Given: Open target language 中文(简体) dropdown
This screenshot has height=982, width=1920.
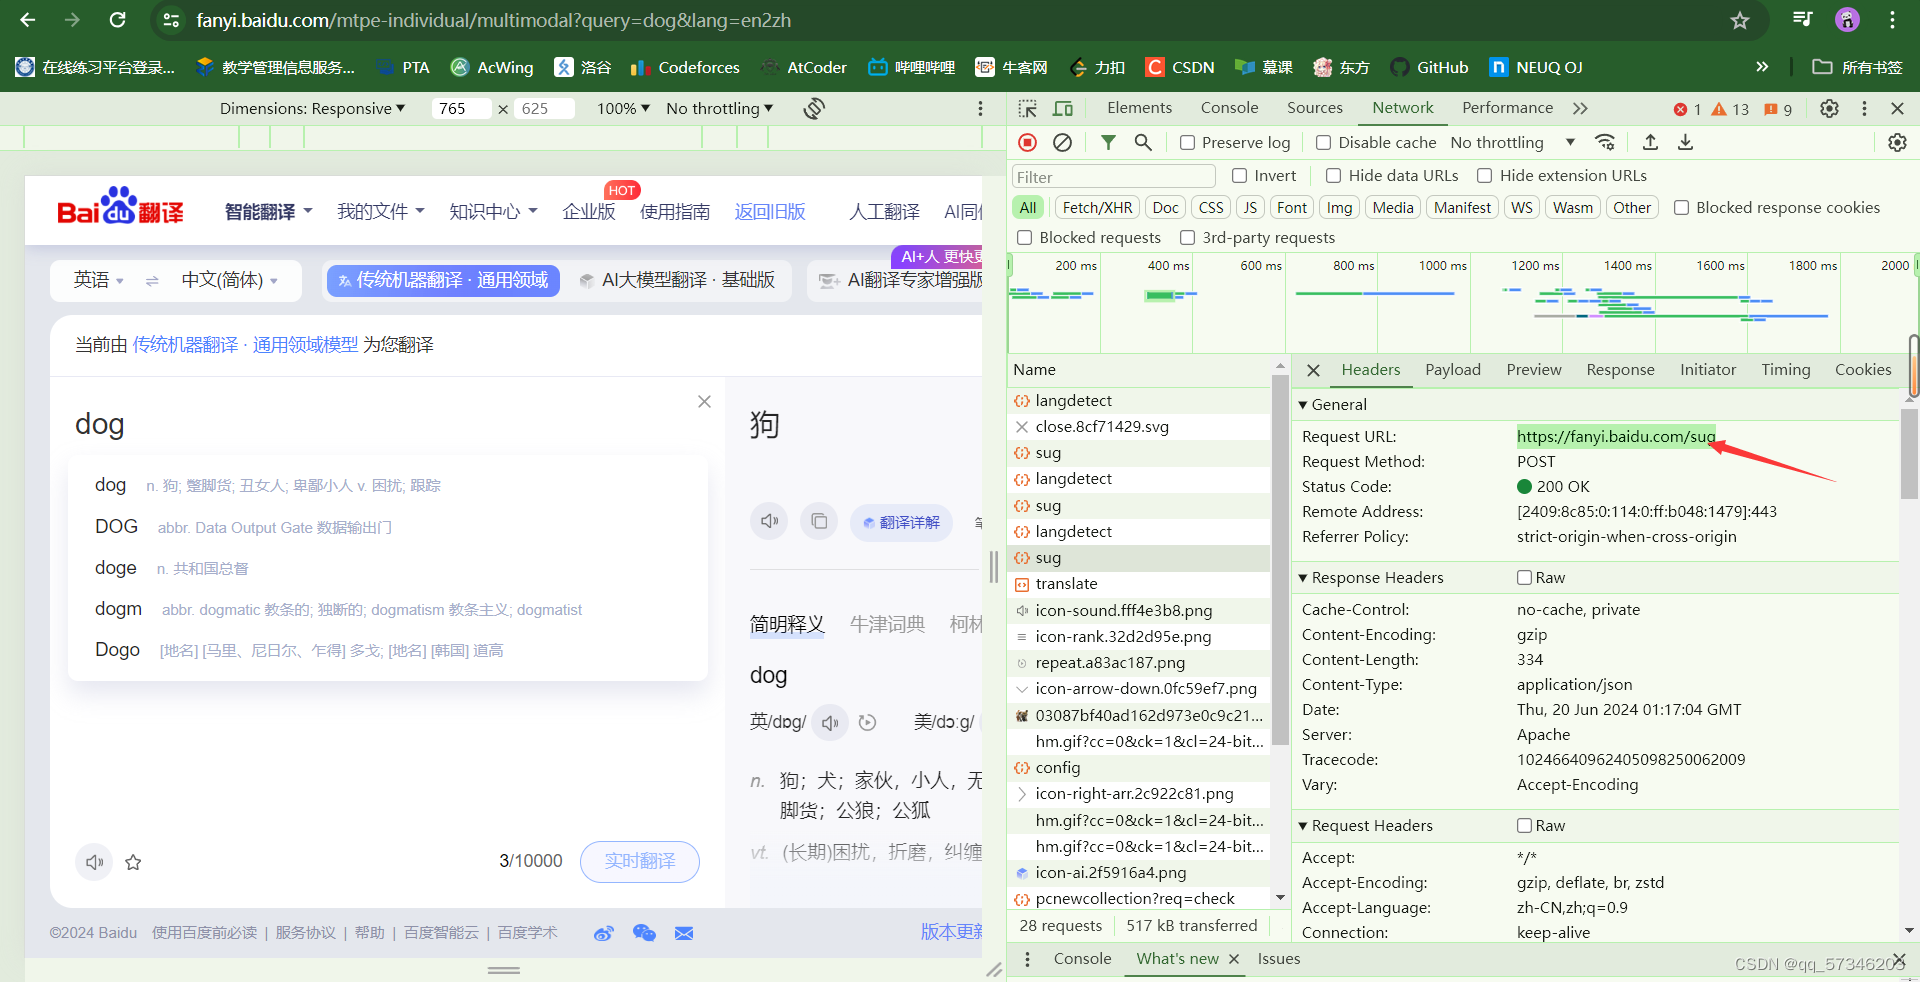Looking at the screenshot, I should tap(229, 281).
